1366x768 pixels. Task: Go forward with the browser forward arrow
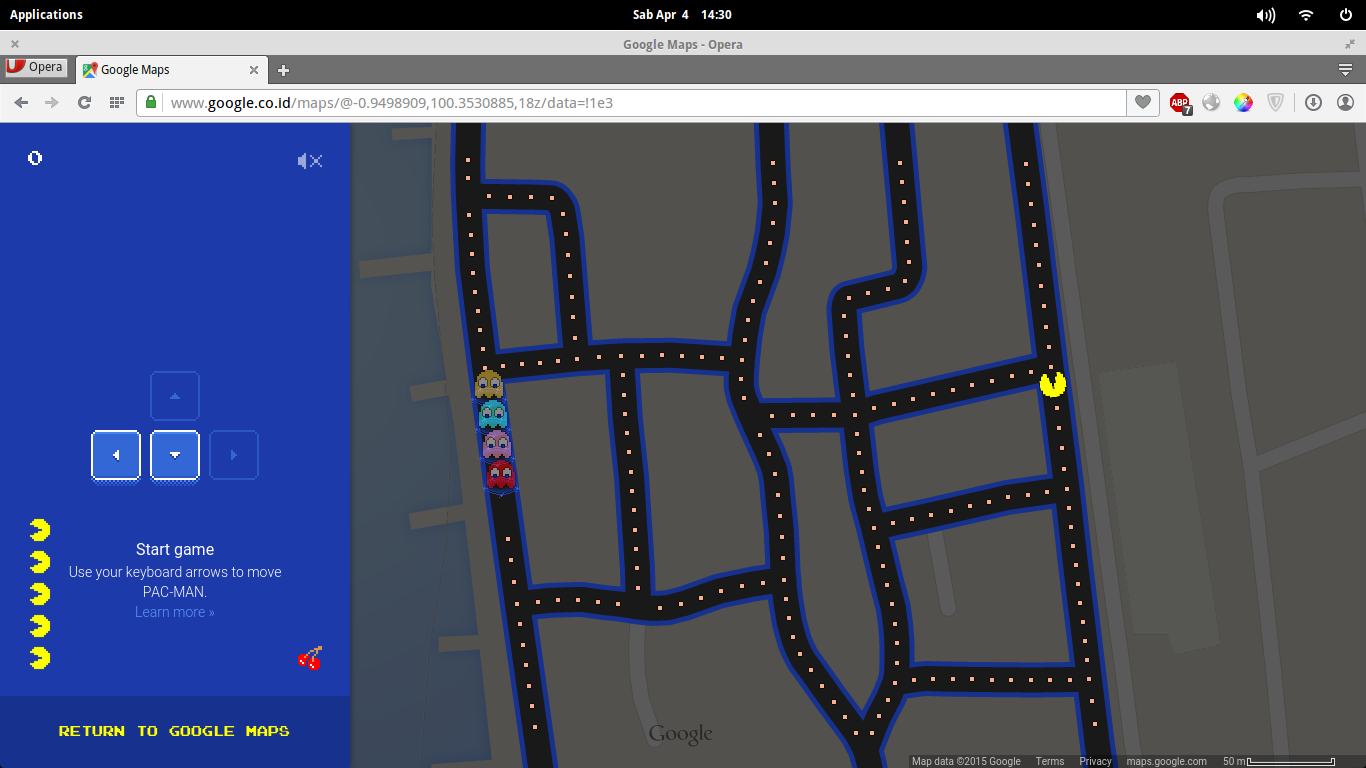[52, 102]
